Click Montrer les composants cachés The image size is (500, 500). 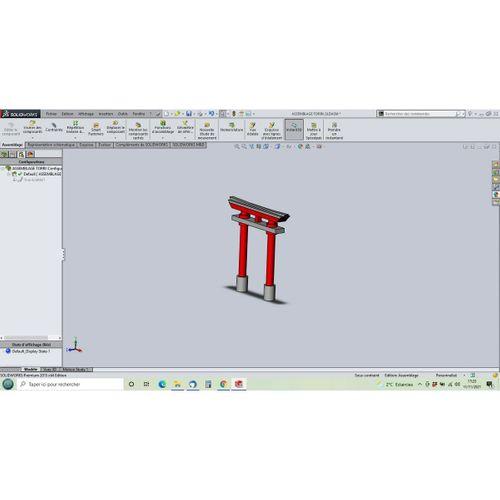pos(138,132)
